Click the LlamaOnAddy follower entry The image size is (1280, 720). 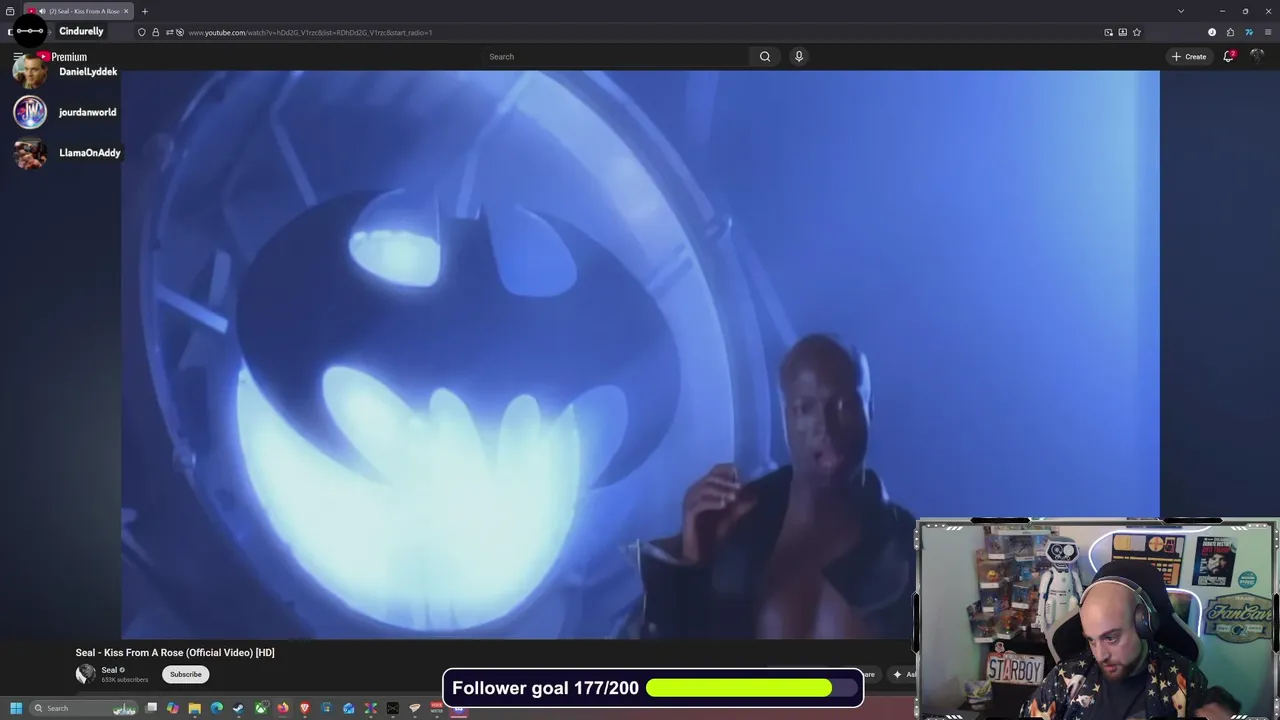click(x=67, y=153)
